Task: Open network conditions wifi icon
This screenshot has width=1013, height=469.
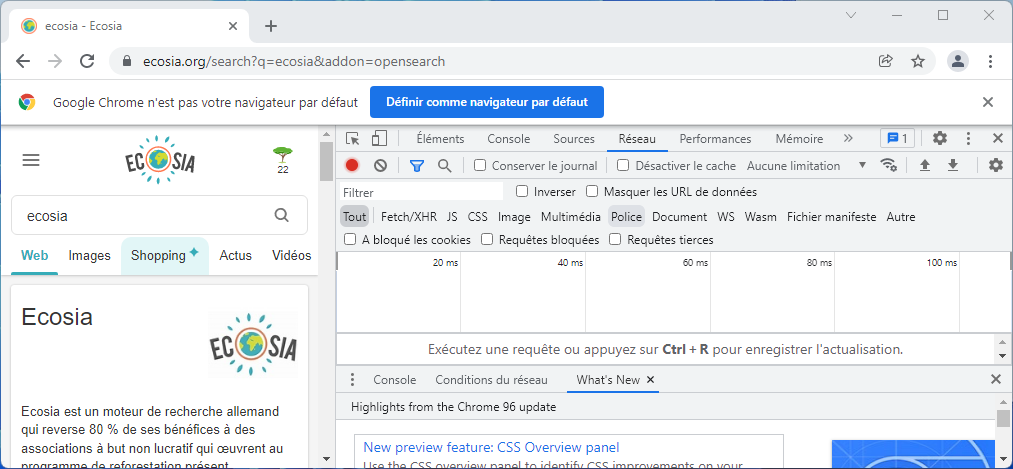Action: (x=890, y=166)
